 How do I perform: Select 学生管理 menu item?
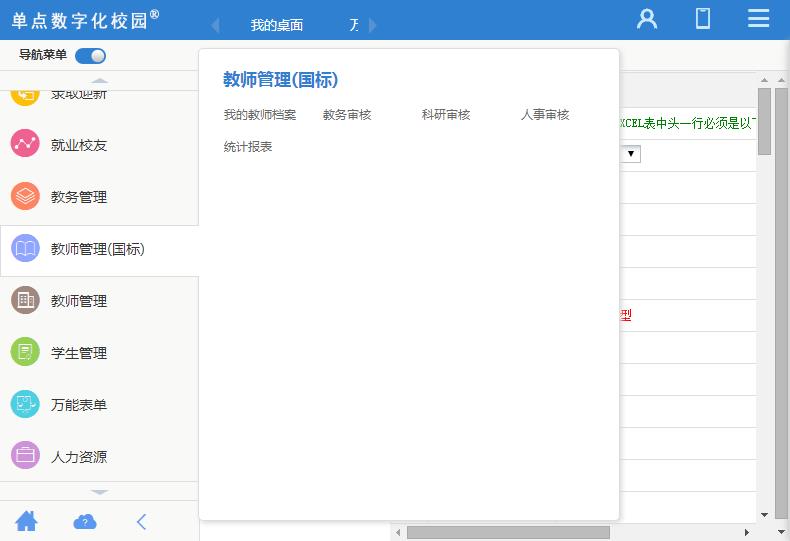tap(79, 353)
